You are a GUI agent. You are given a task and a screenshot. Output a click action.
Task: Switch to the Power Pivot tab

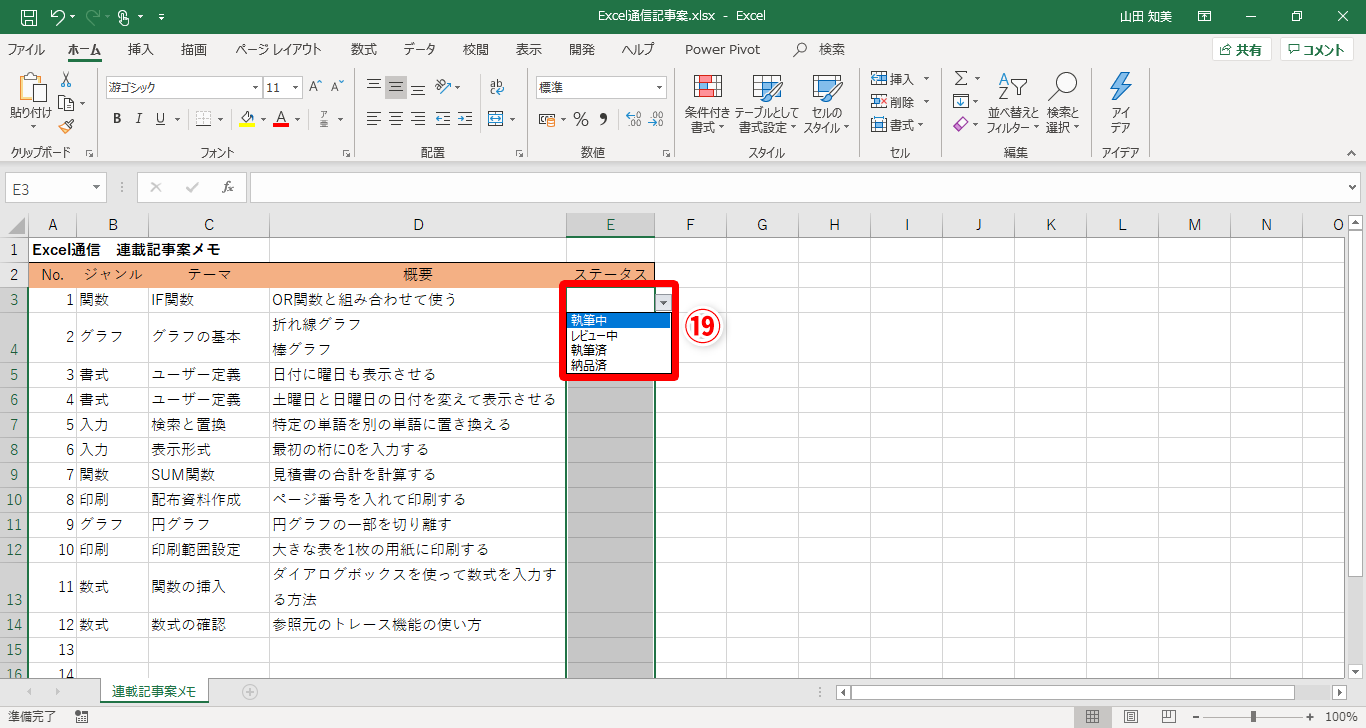(723, 49)
